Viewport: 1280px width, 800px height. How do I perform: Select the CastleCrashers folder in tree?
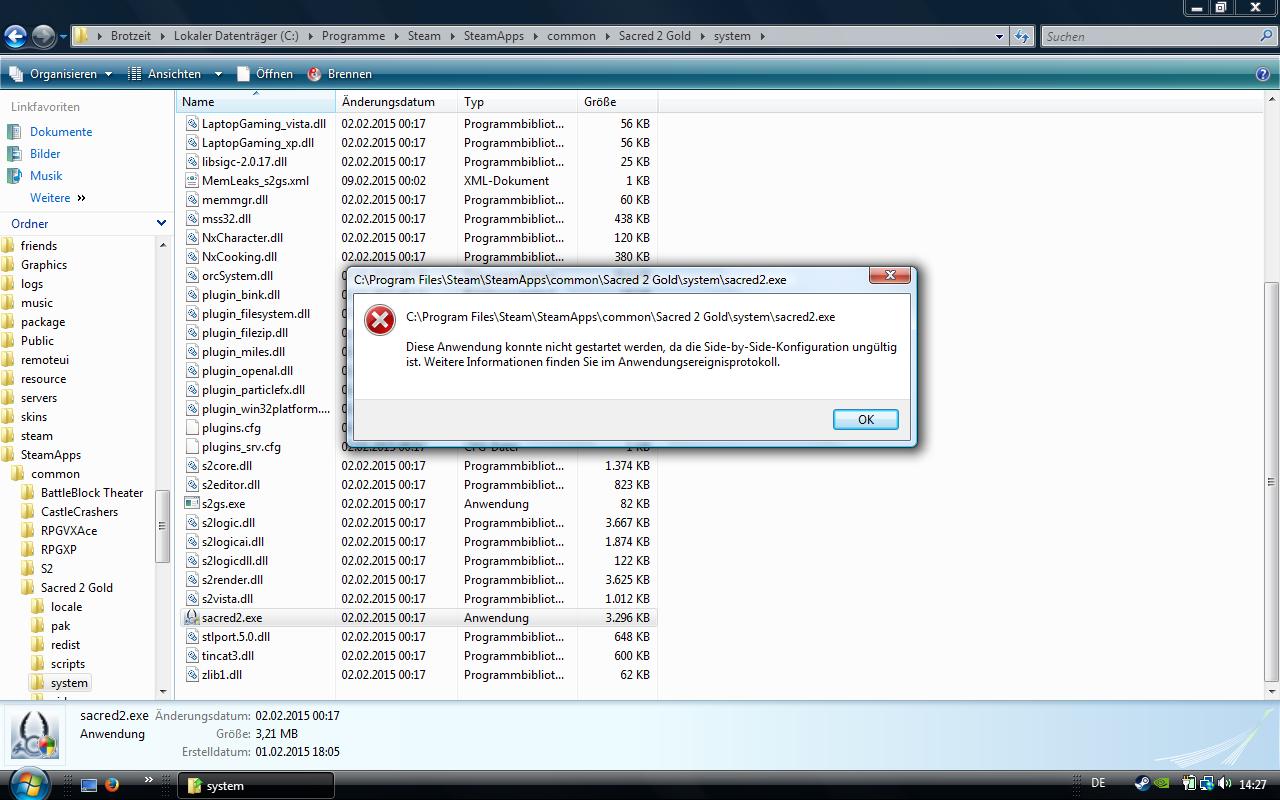(x=79, y=512)
